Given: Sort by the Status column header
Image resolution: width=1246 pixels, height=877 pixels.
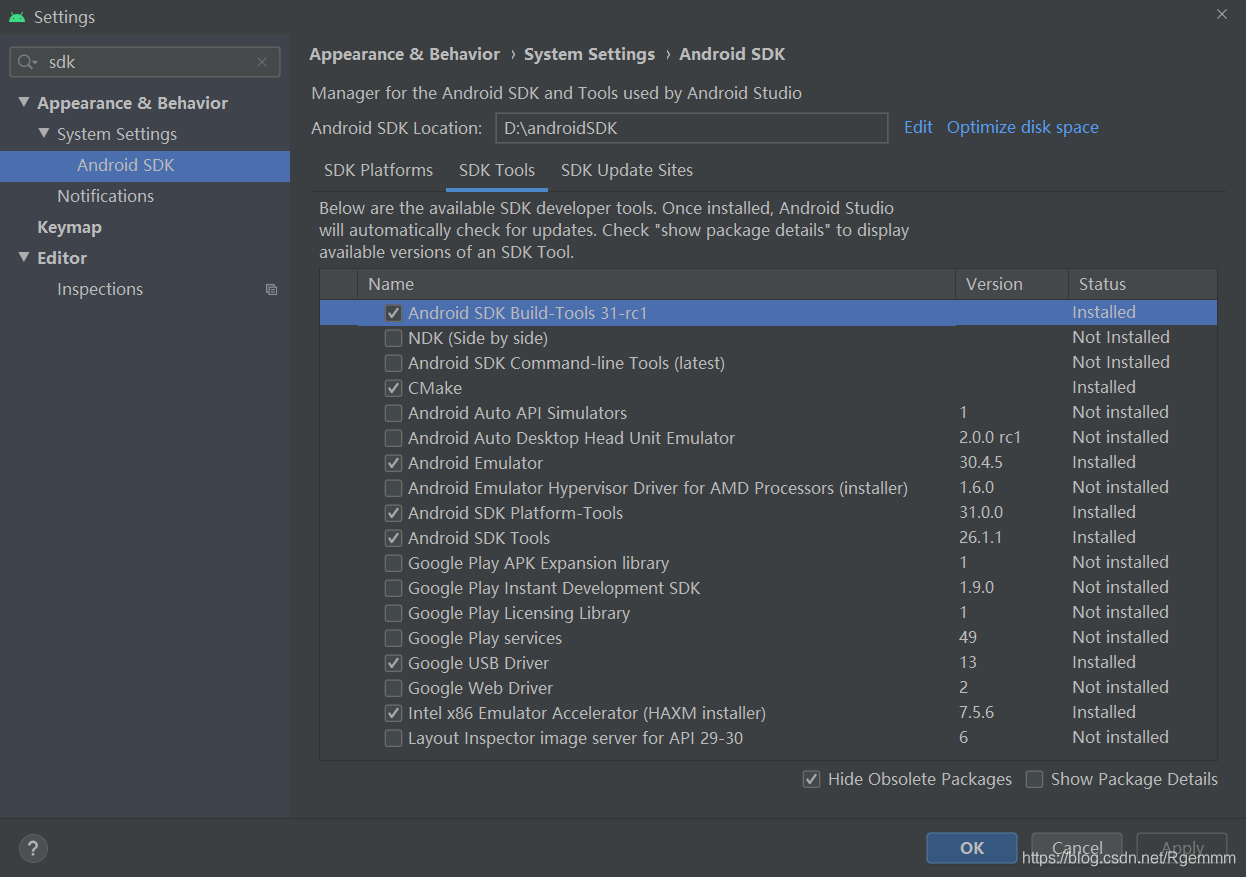Looking at the screenshot, I should pyautogui.click(x=1142, y=284).
